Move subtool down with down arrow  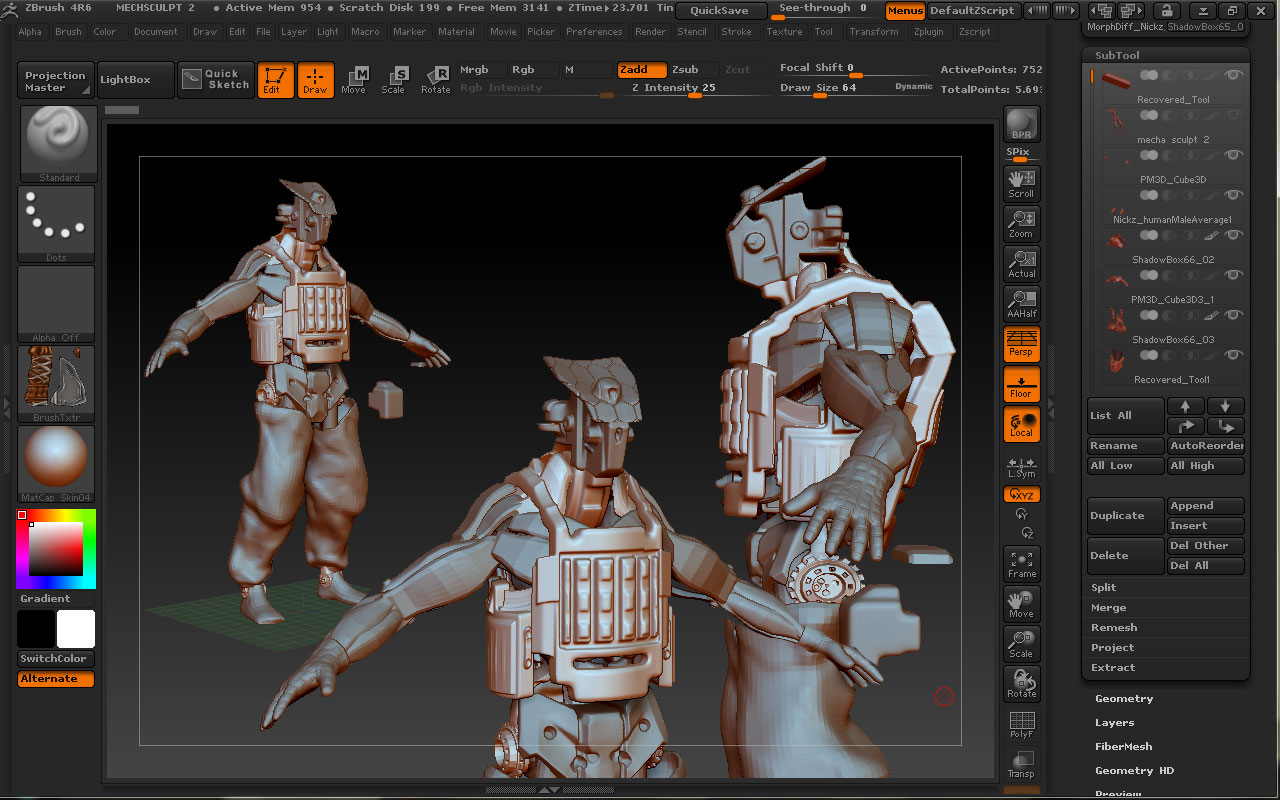coord(1226,406)
